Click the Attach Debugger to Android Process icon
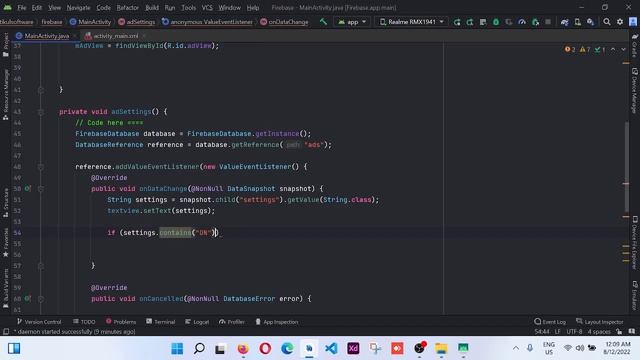The height and width of the screenshot is (360, 640). pos(535,22)
